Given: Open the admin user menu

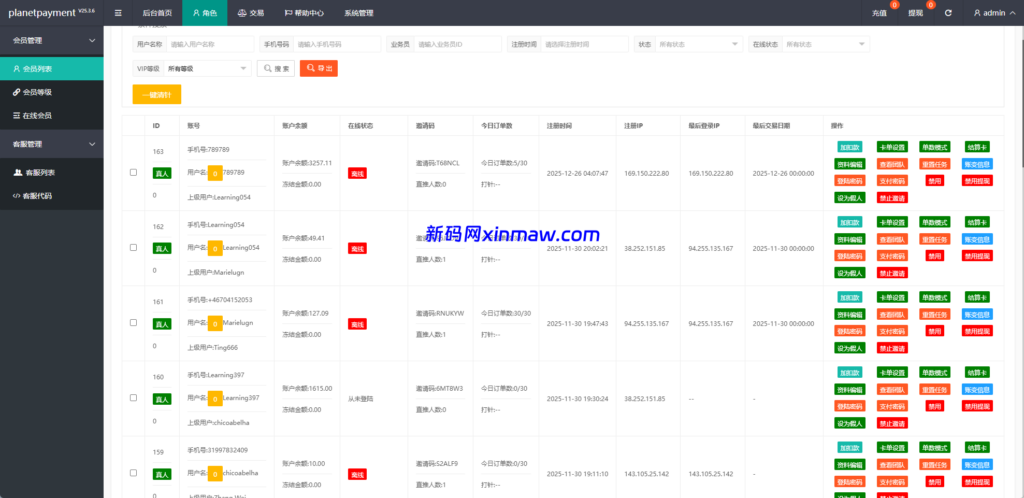Looking at the screenshot, I should click(993, 13).
